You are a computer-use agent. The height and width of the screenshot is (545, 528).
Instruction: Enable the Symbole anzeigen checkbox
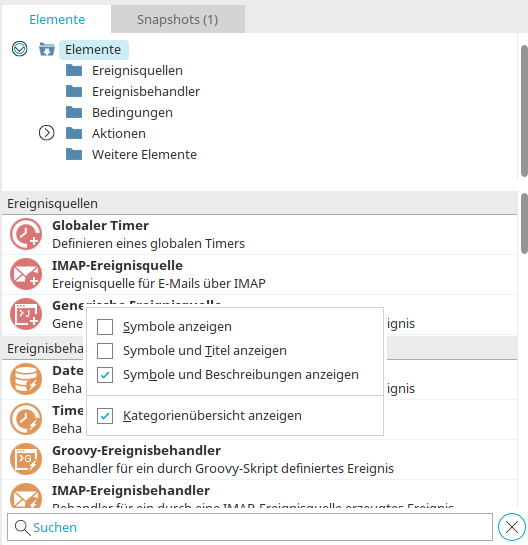tap(105, 327)
